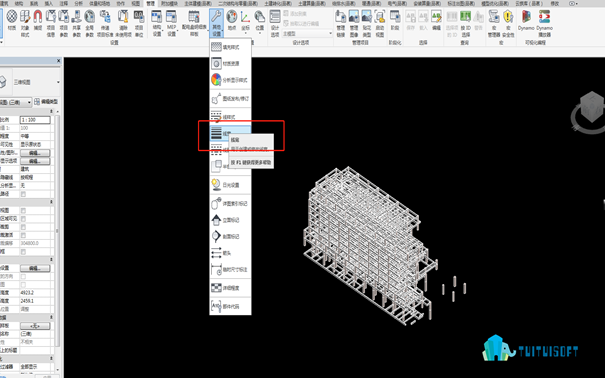
Task: Open the MEP 设置 dropdown
Action: [x=171, y=23]
